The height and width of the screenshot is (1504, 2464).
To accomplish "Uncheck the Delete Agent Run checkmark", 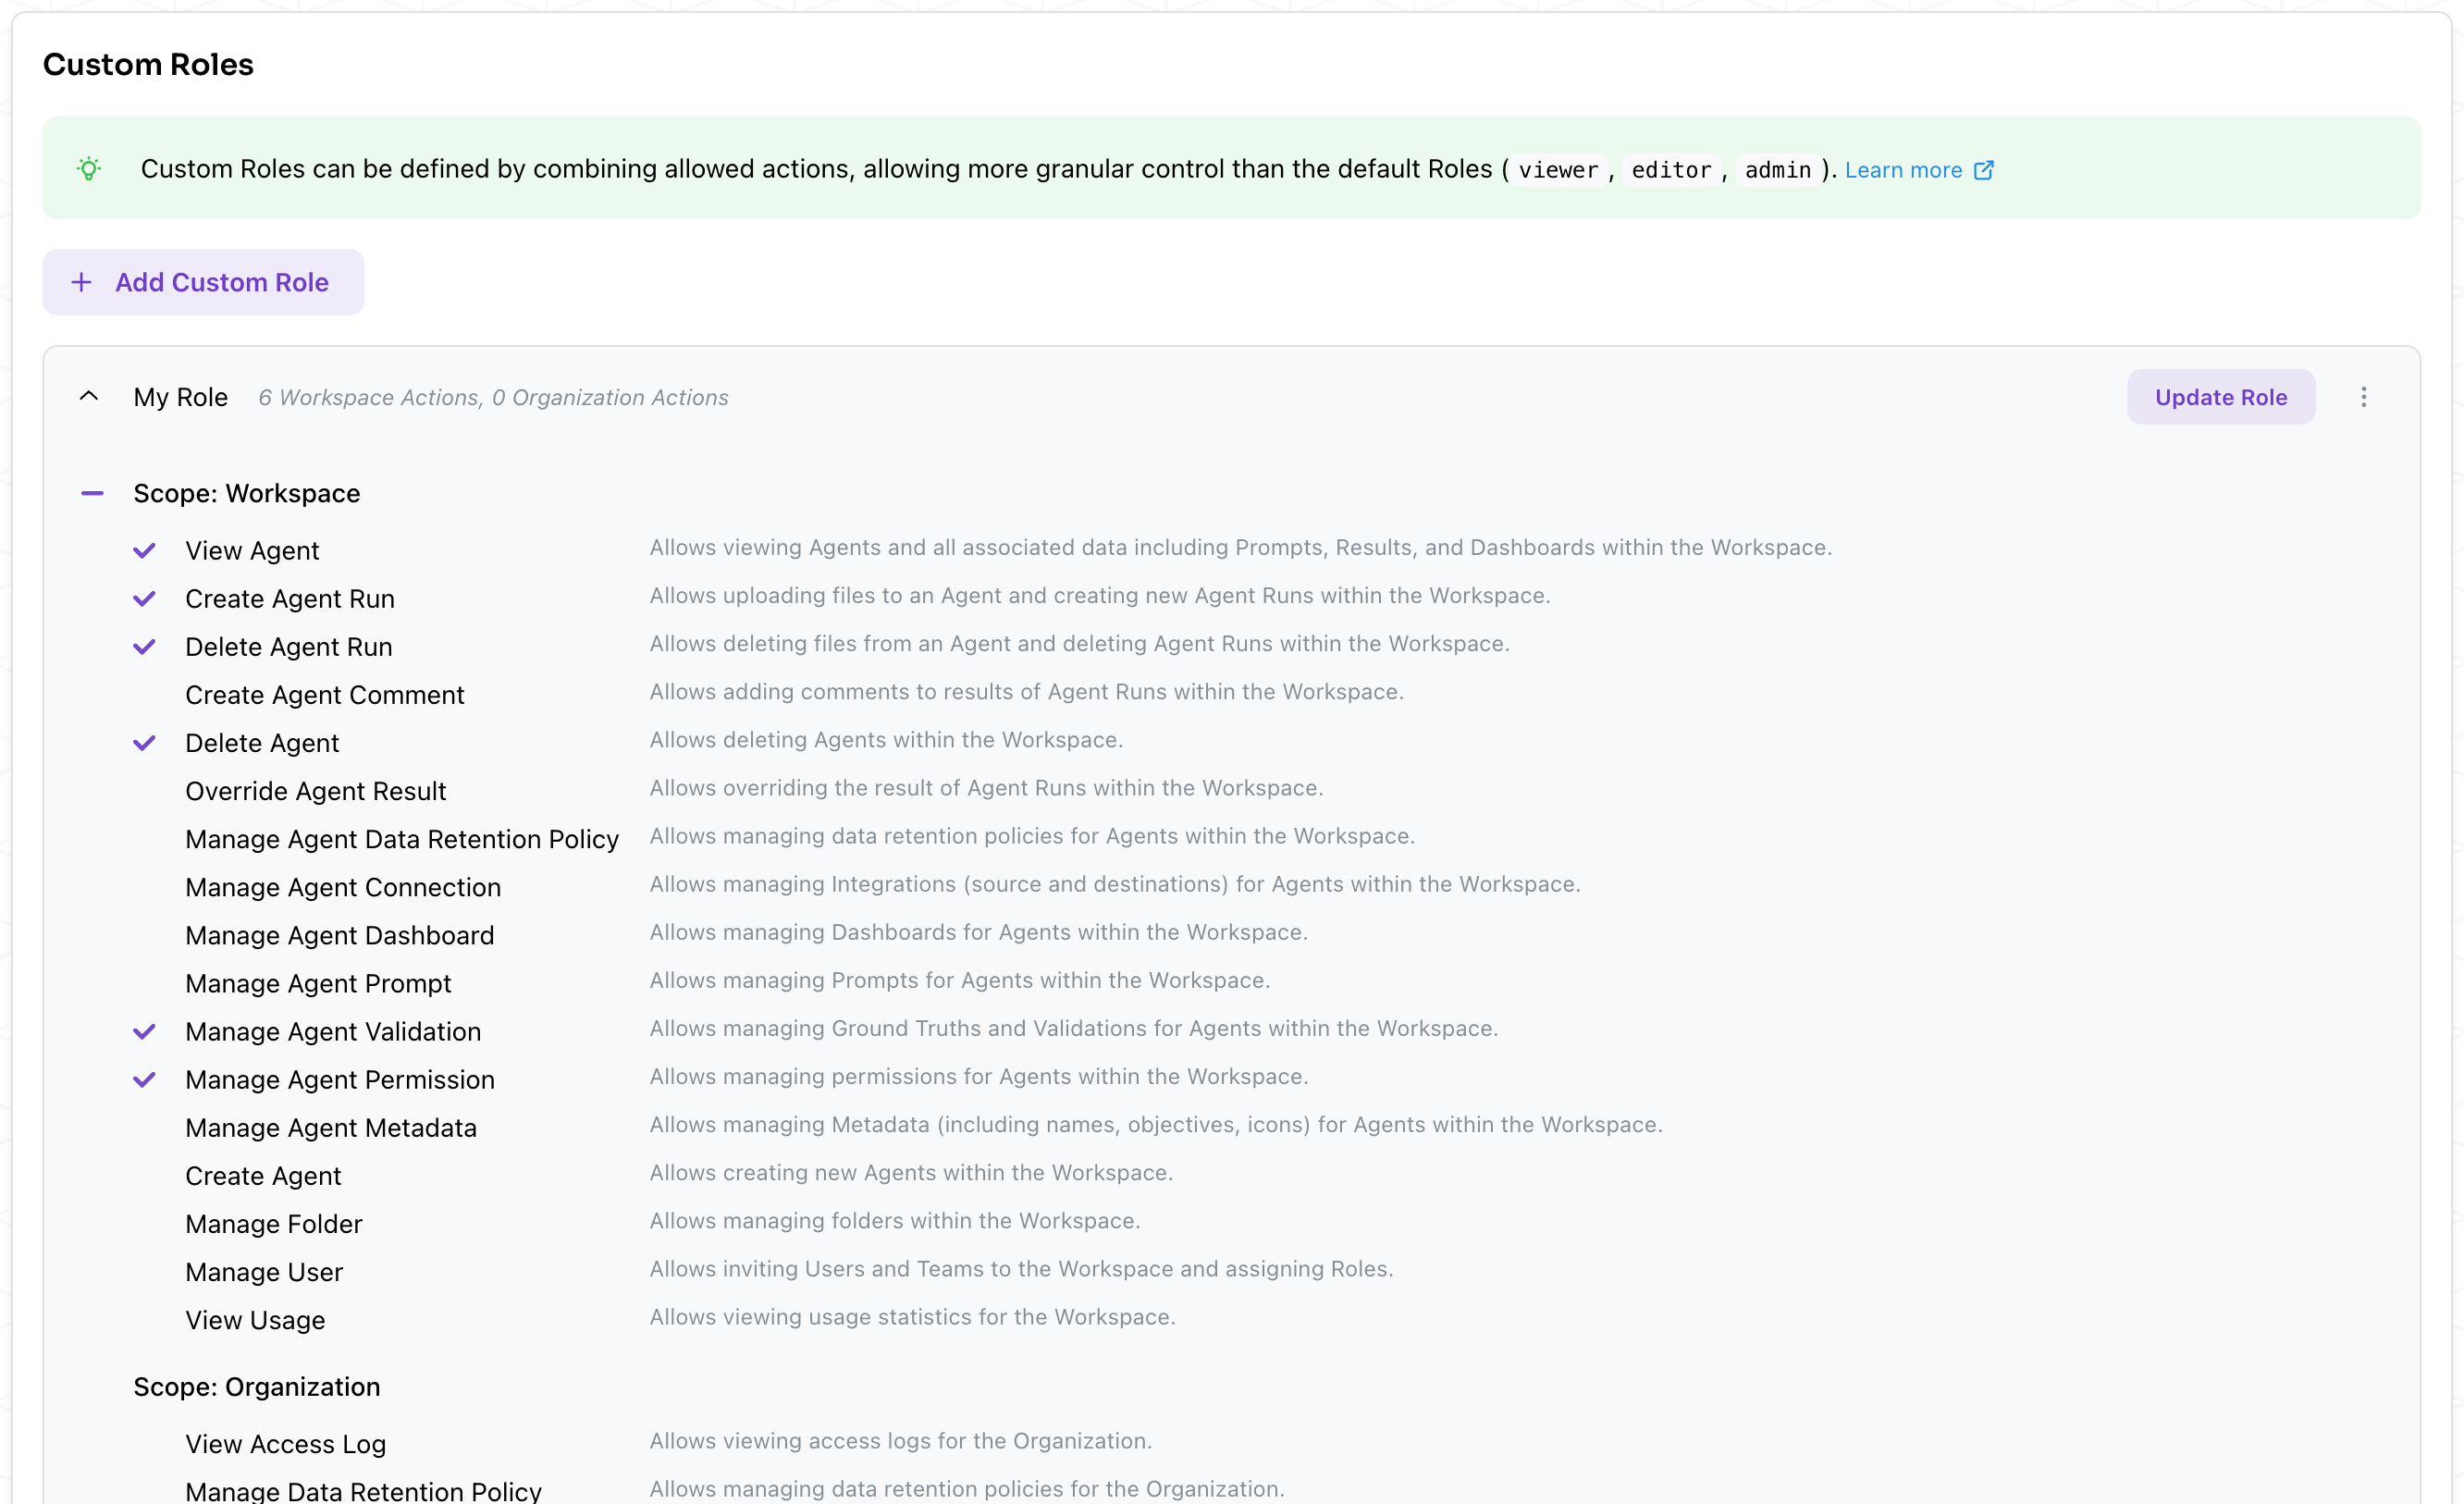I will click(x=145, y=647).
